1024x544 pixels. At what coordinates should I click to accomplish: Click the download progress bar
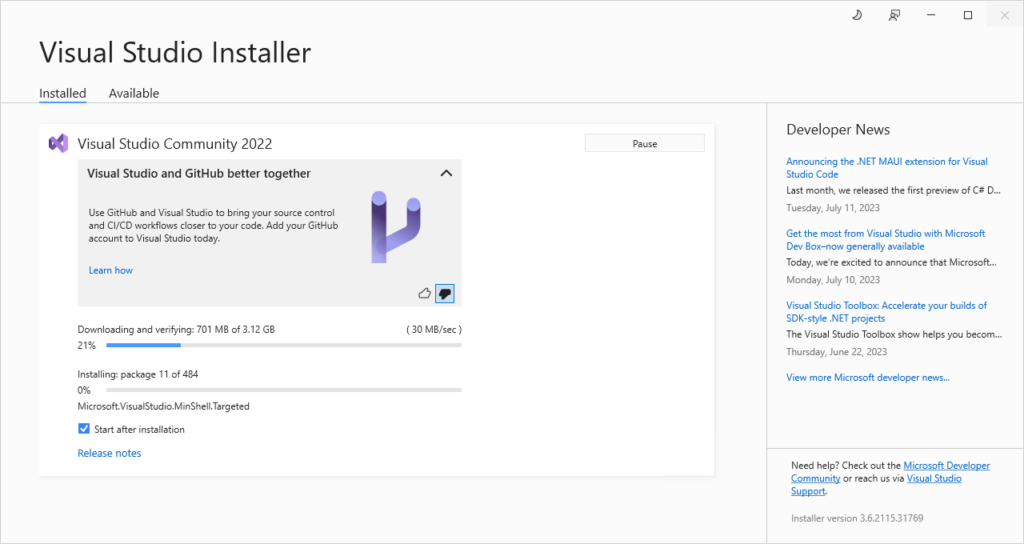(x=283, y=345)
